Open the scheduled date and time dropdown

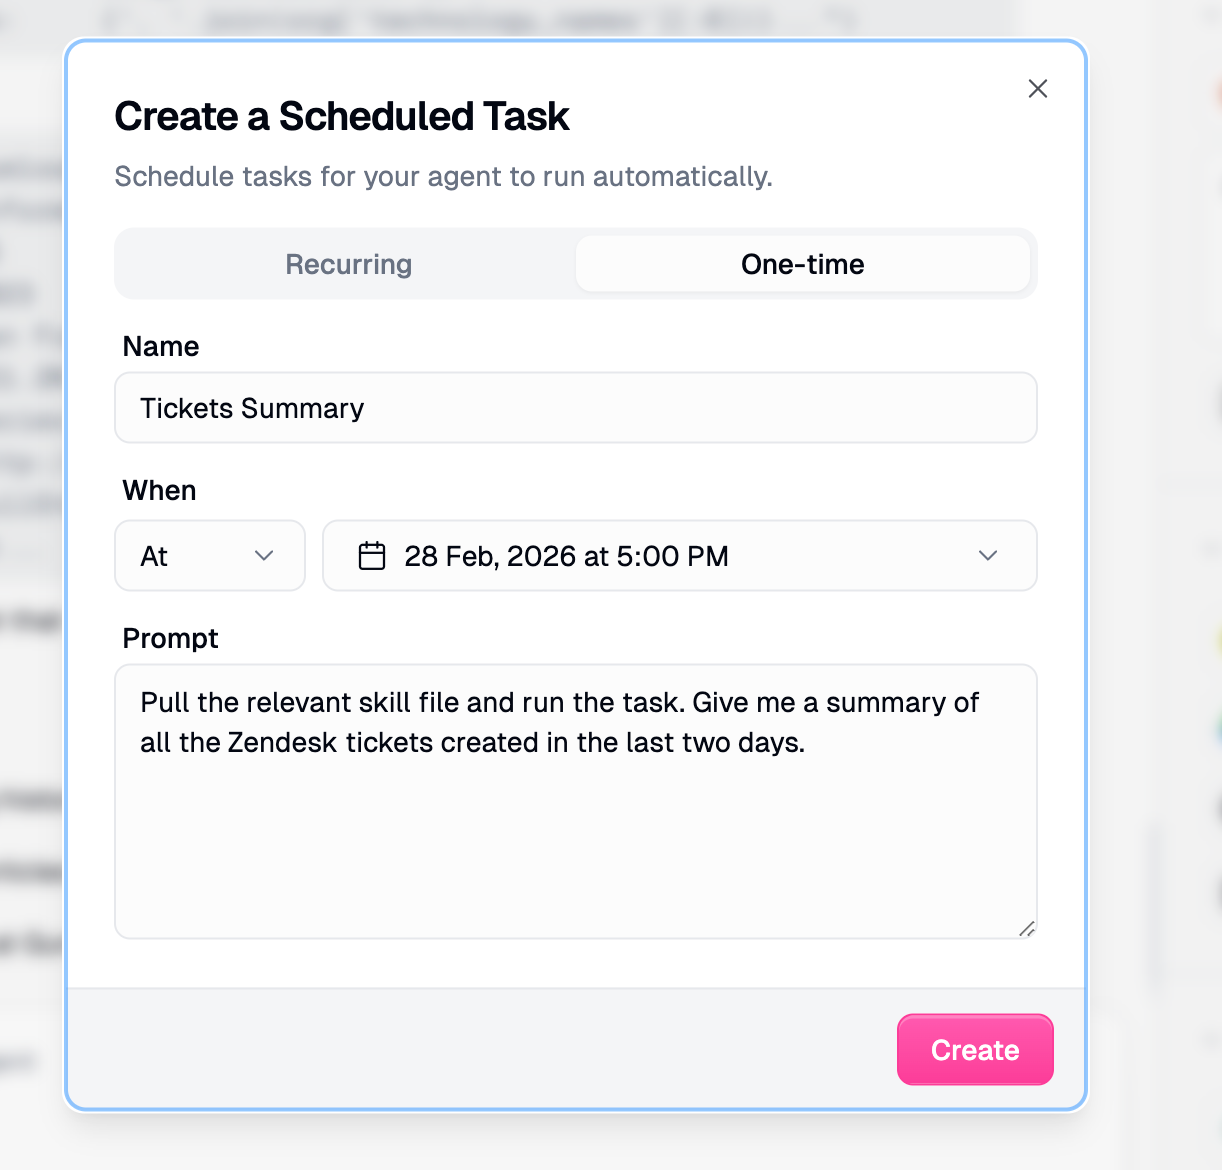pos(680,556)
